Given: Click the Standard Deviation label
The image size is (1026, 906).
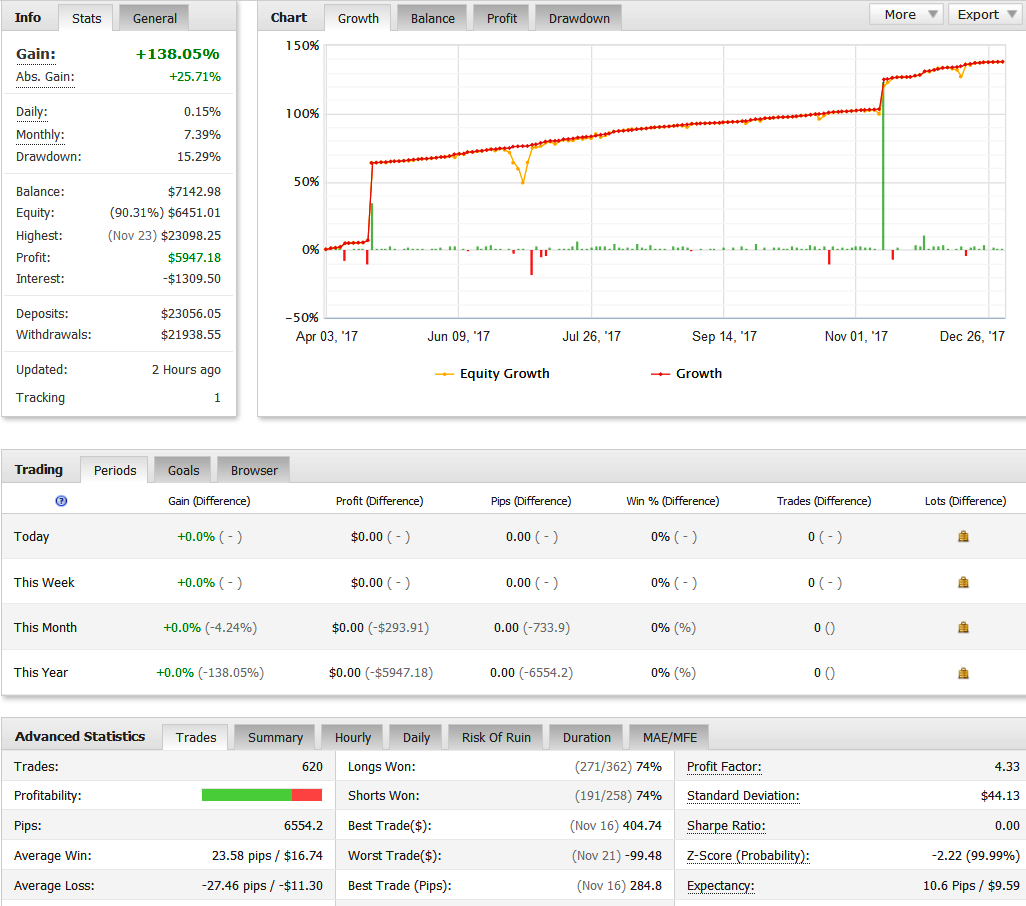Looking at the screenshot, I should click(743, 796).
